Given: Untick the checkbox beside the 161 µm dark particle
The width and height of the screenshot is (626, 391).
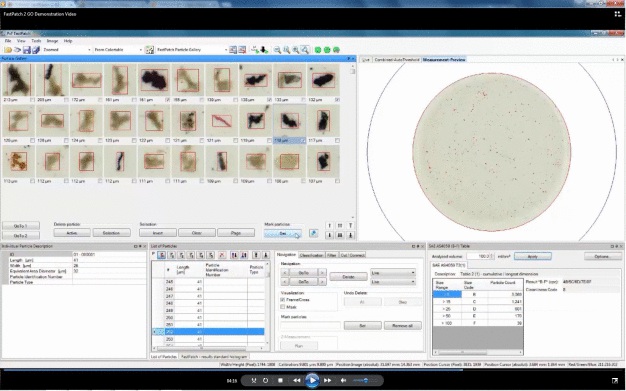Looking at the screenshot, I should [168, 100].
